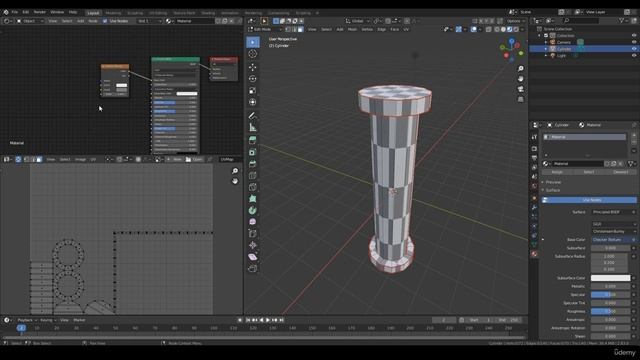Select the Rip Region tool
The image size is (640, 360).
pyautogui.click(x=253, y=269)
